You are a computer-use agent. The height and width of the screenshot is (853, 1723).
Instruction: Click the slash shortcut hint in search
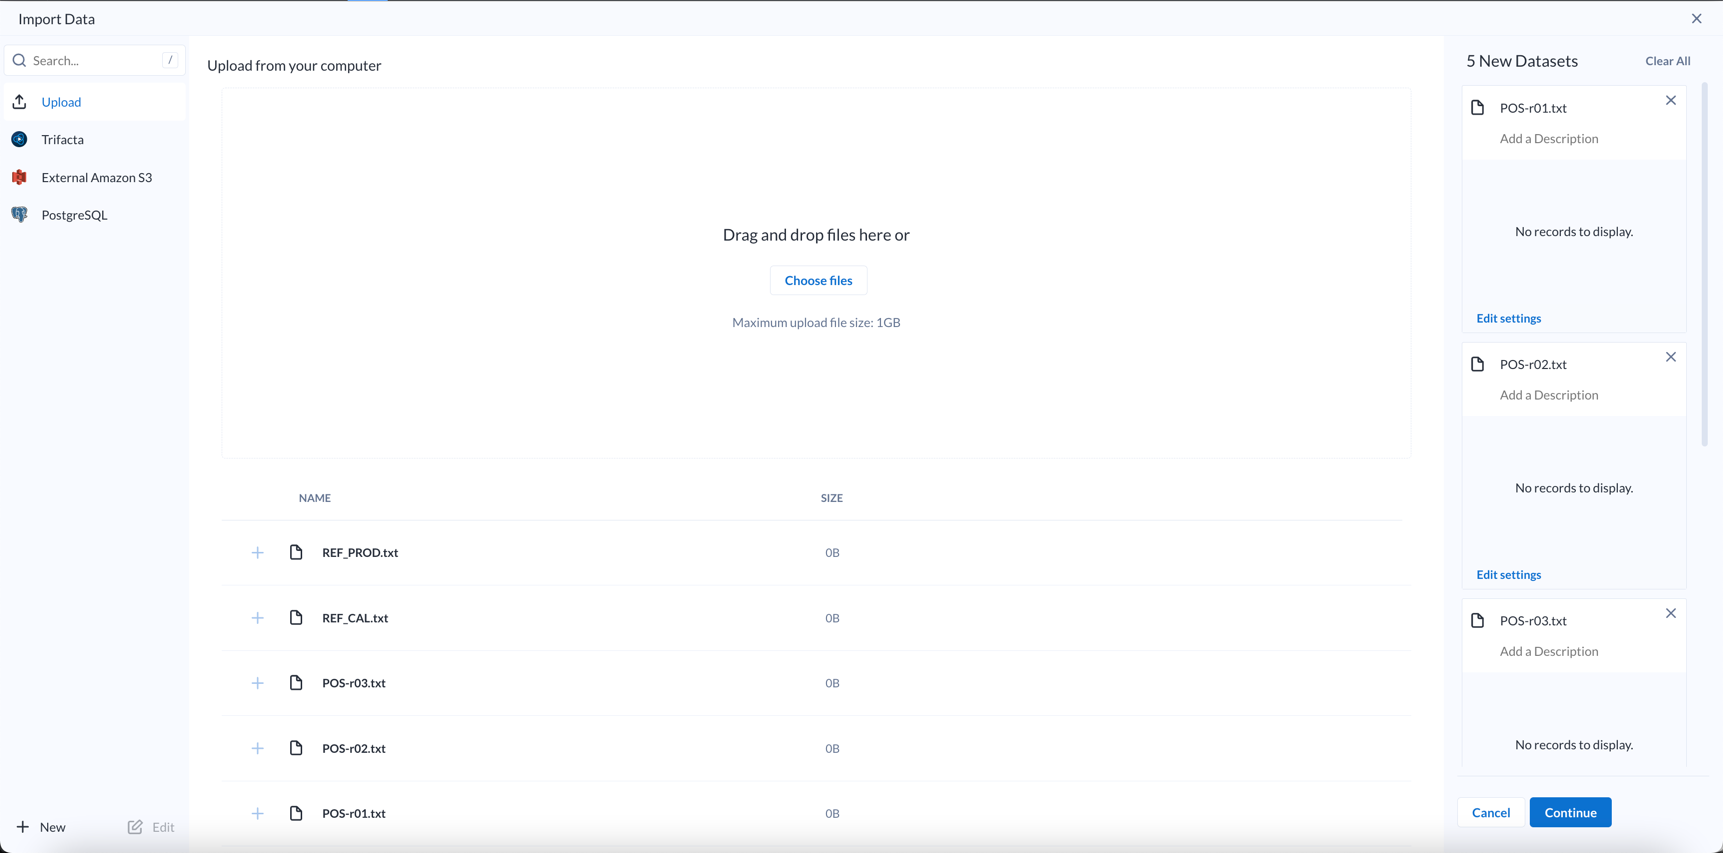pos(170,61)
